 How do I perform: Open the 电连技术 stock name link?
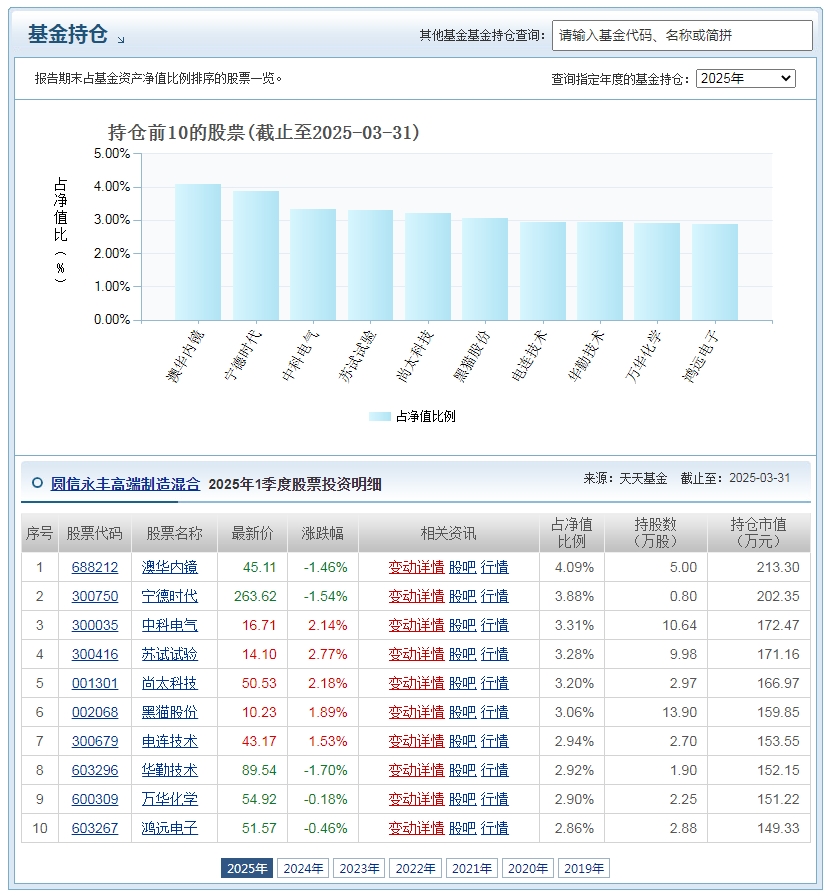click(170, 741)
